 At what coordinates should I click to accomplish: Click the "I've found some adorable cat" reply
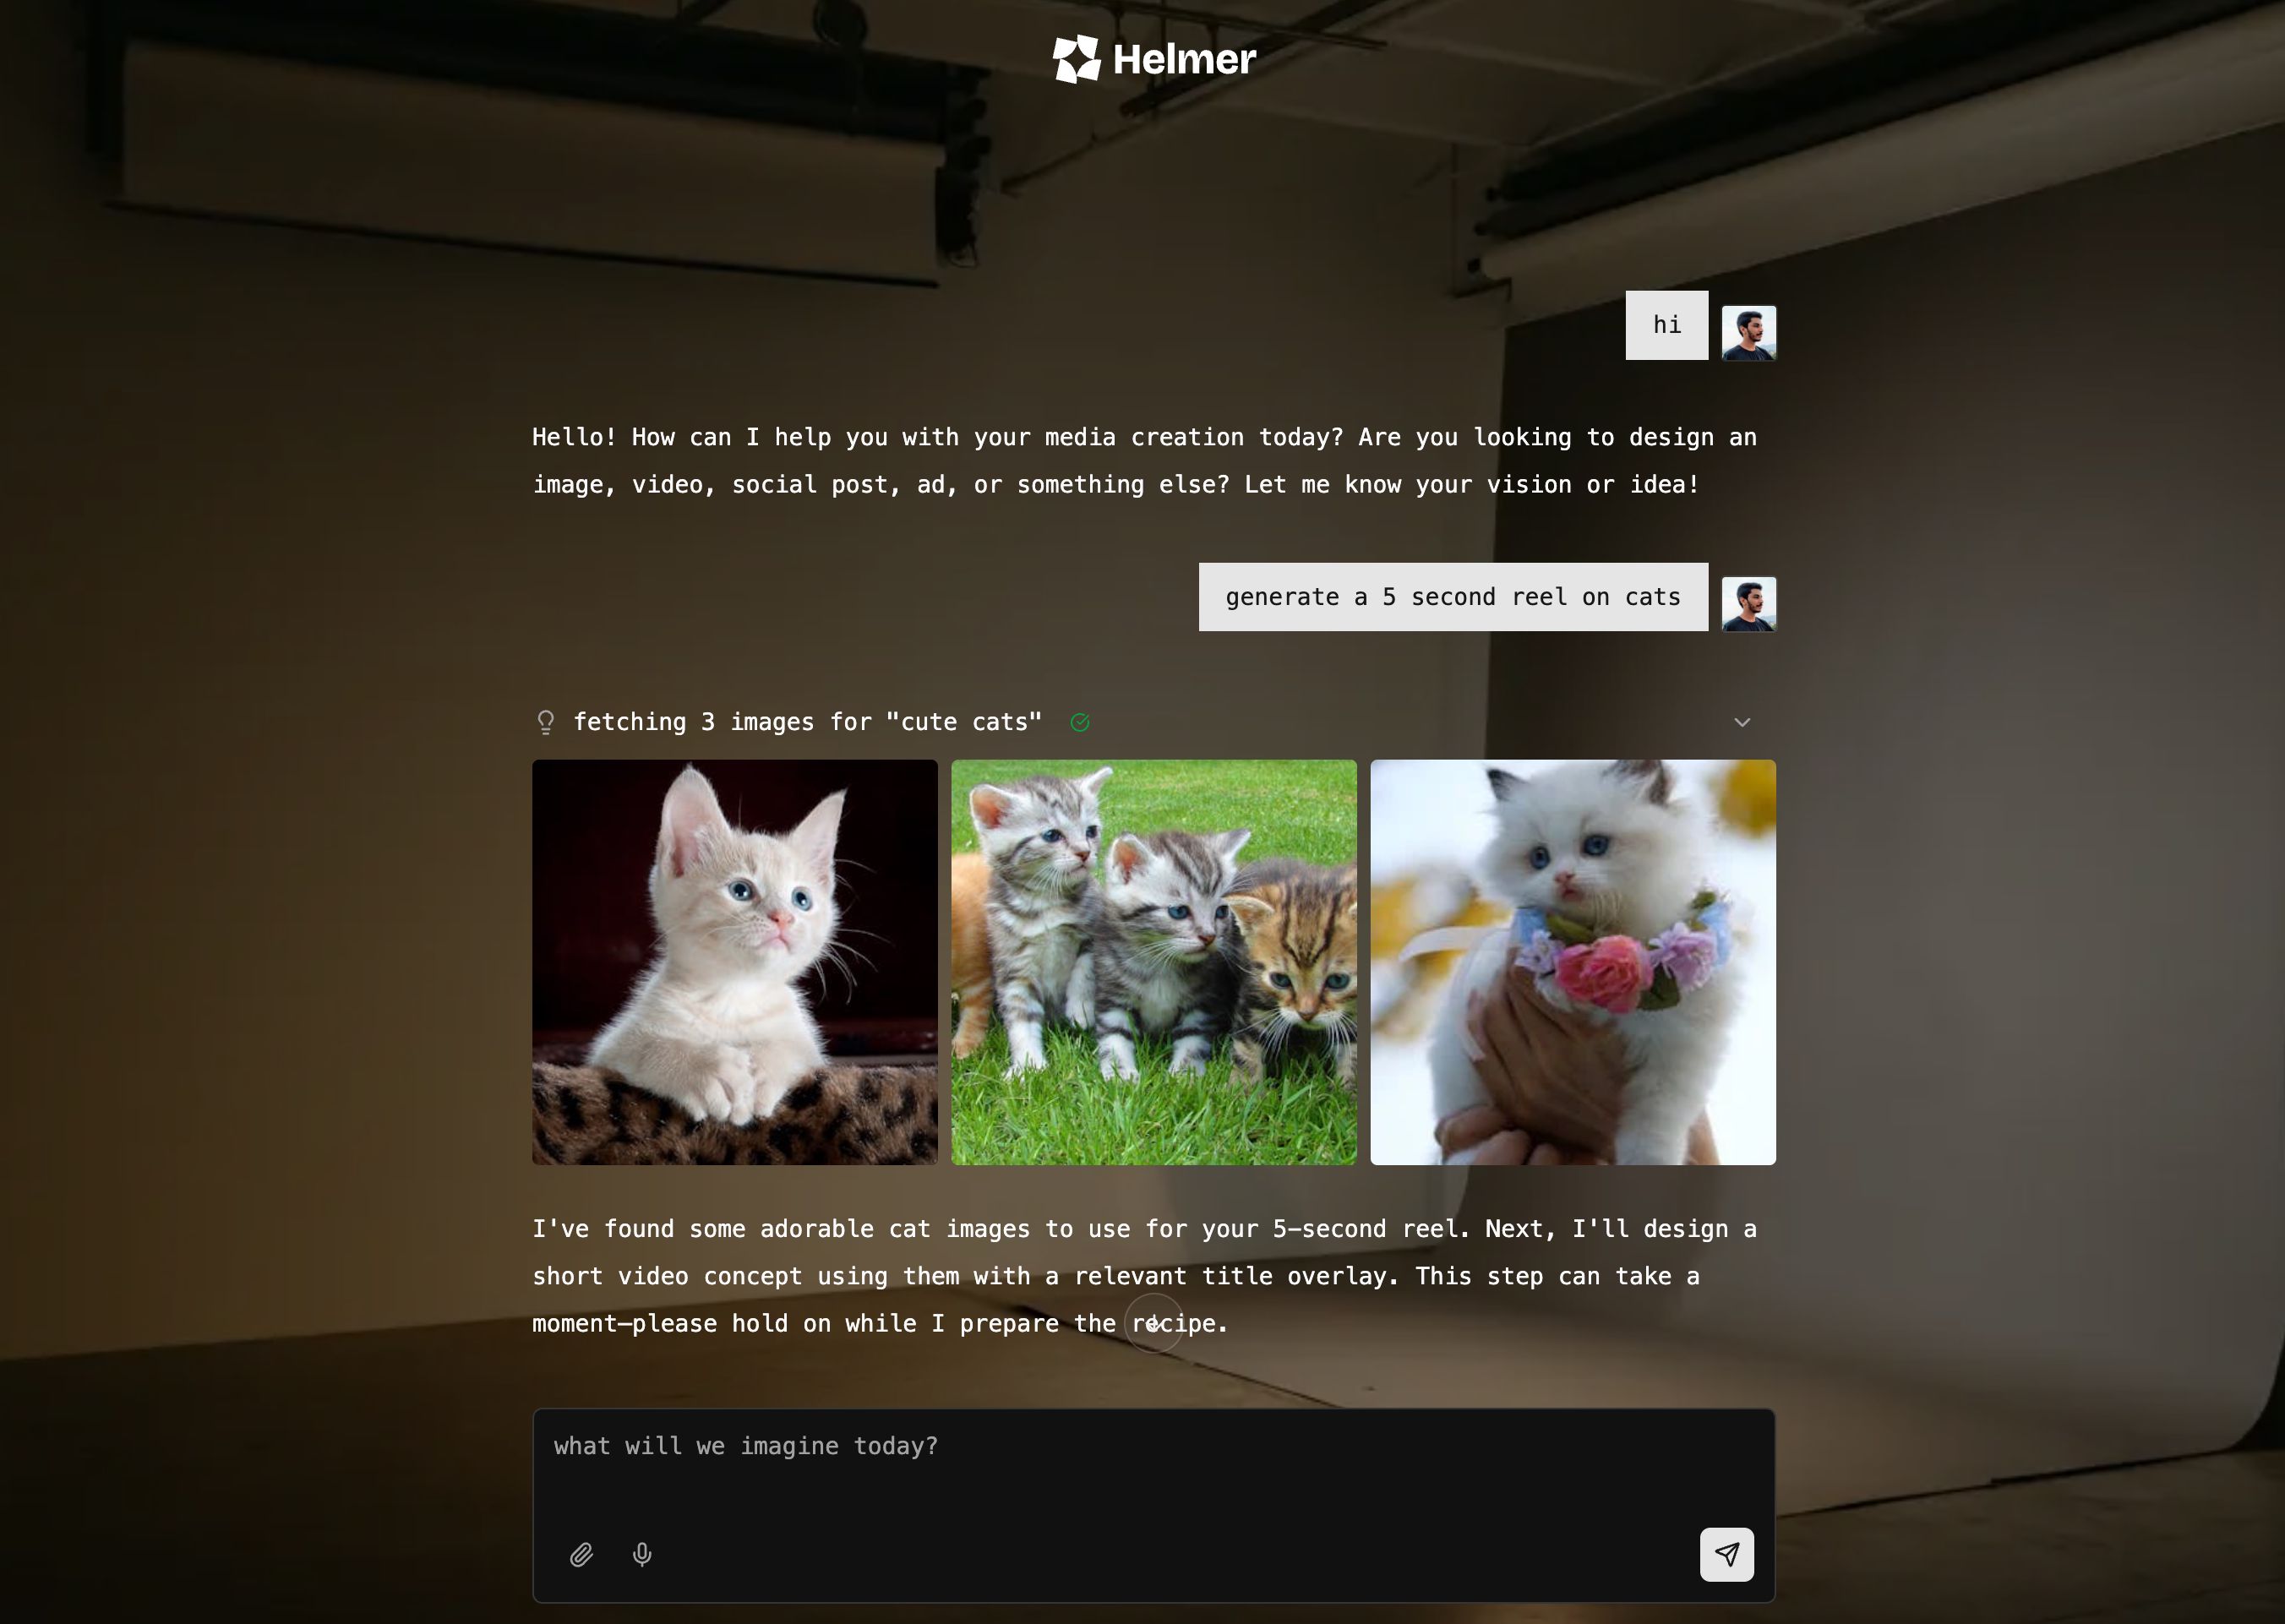tap(1144, 1276)
